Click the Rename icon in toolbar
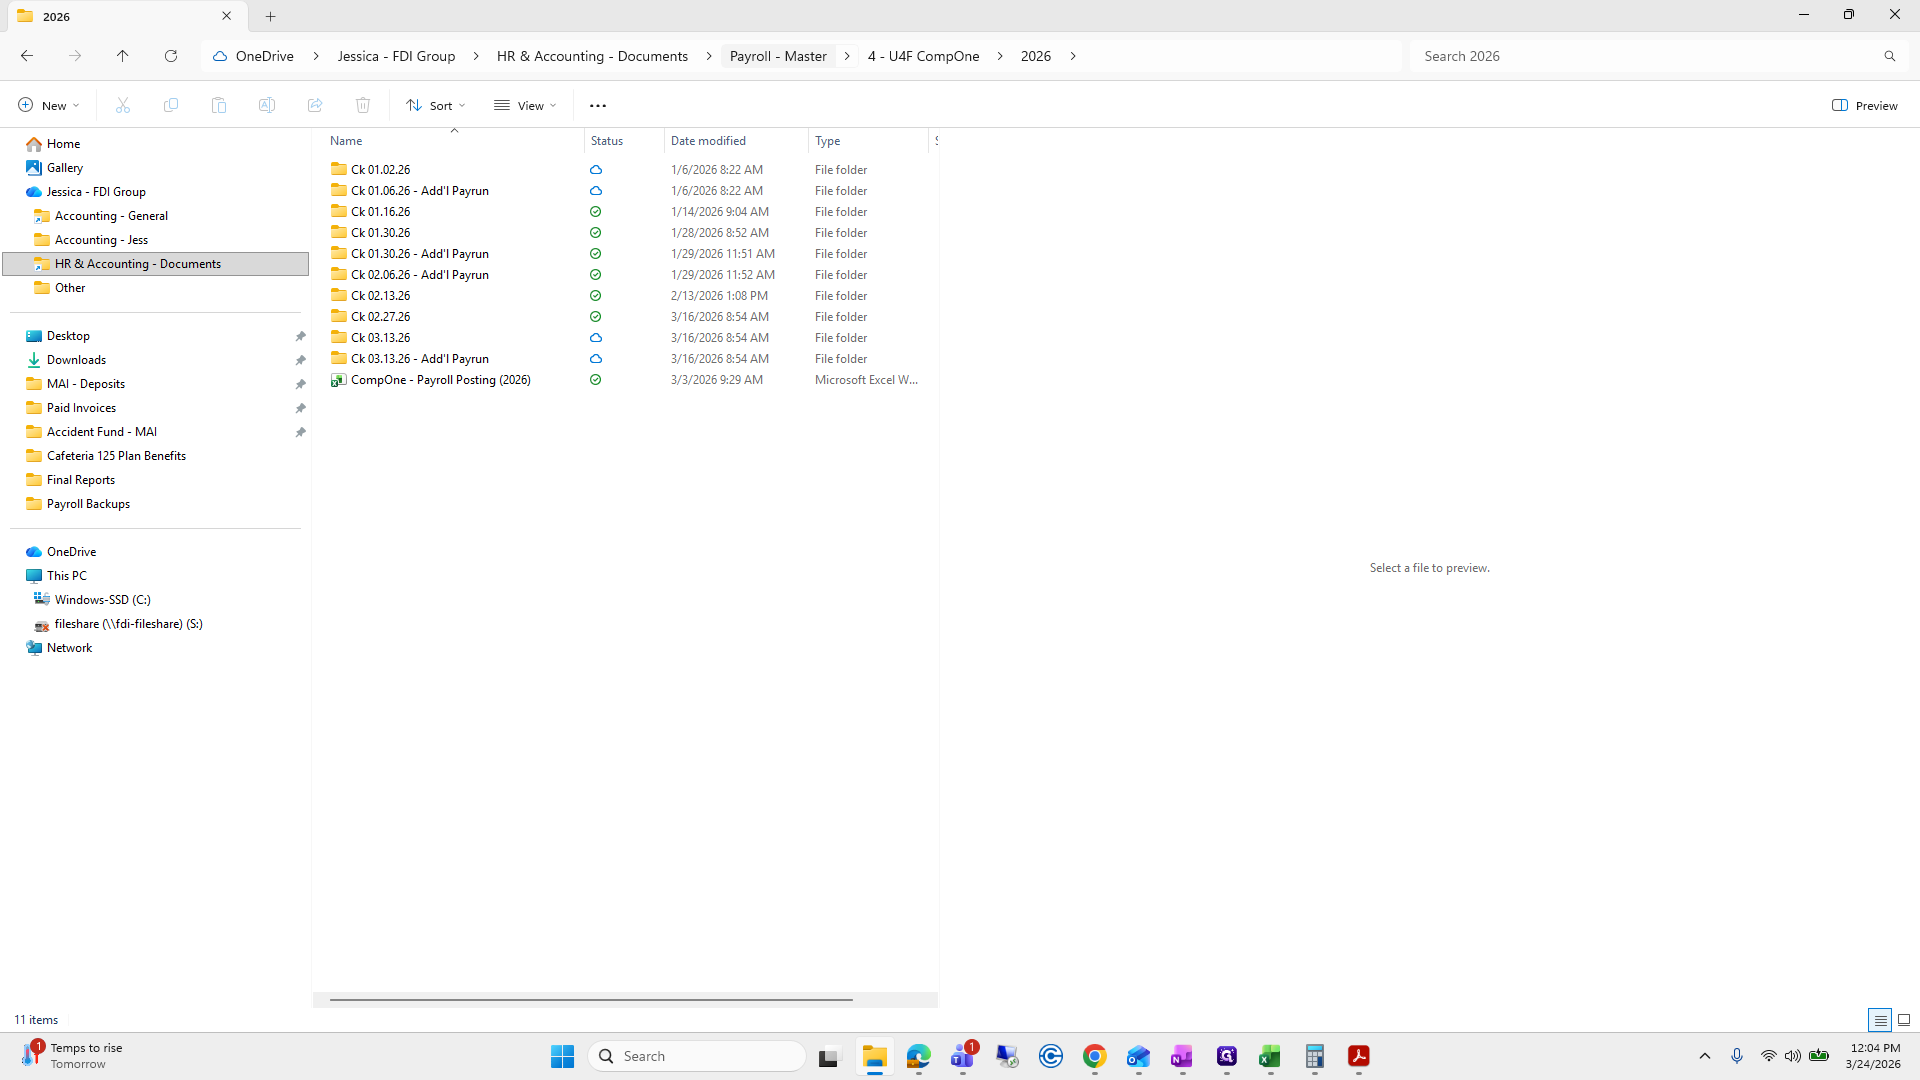 tap(267, 105)
